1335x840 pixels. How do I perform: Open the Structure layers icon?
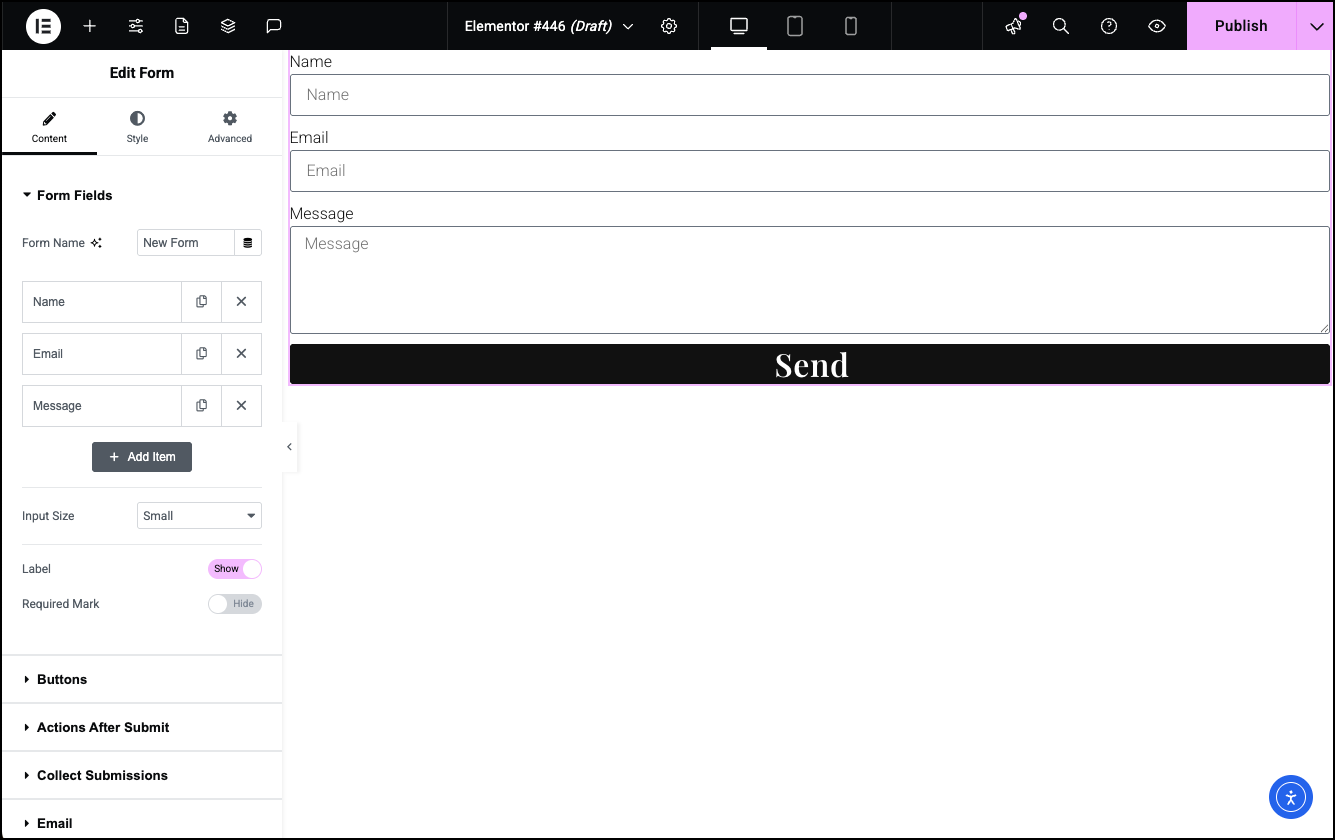[228, 26]
